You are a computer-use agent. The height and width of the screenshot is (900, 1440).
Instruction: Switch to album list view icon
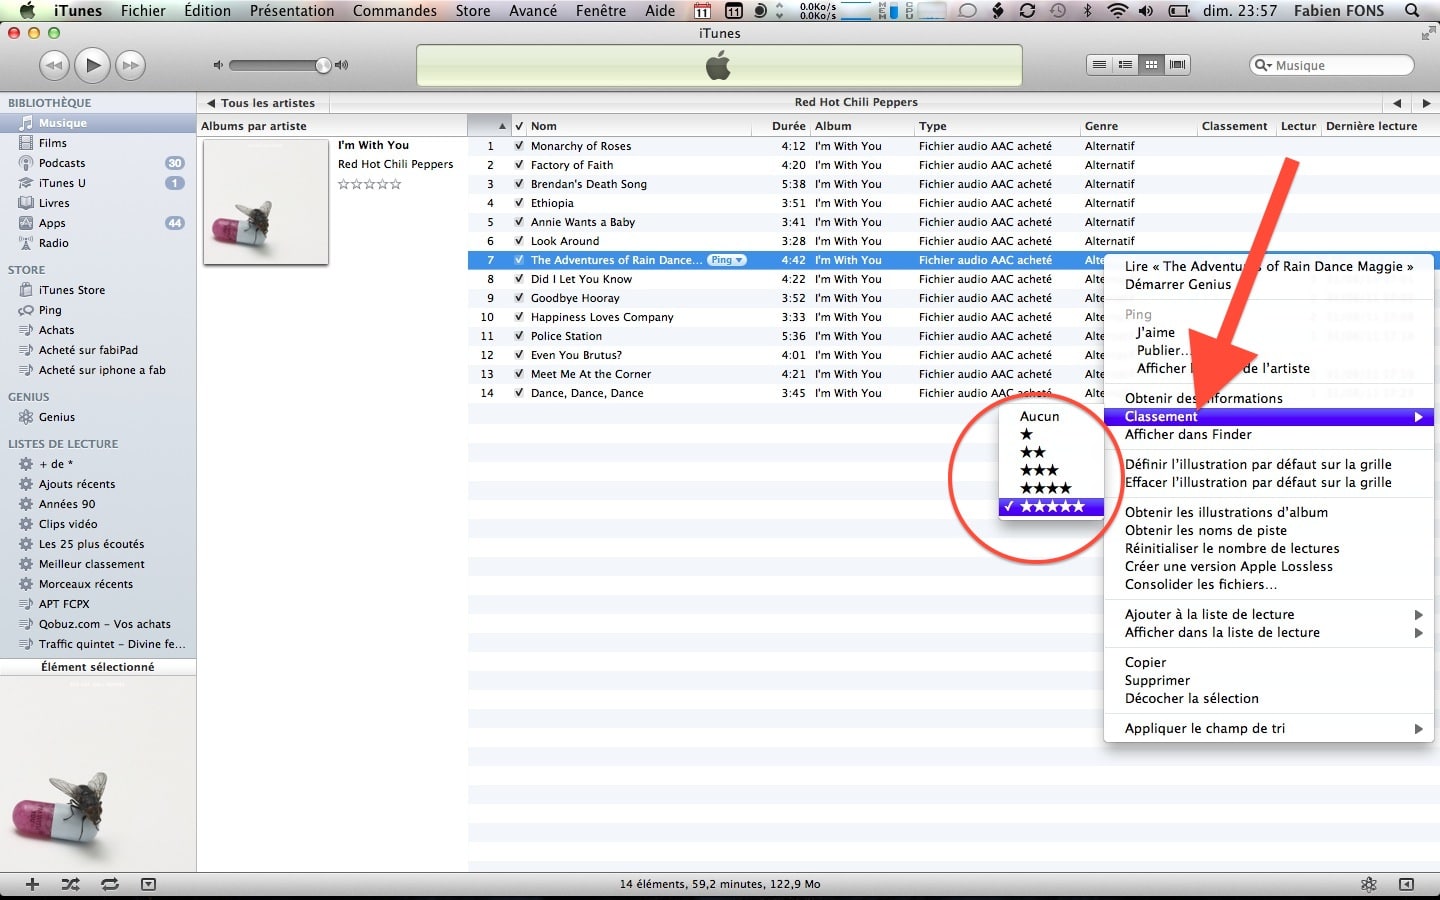1125,65
